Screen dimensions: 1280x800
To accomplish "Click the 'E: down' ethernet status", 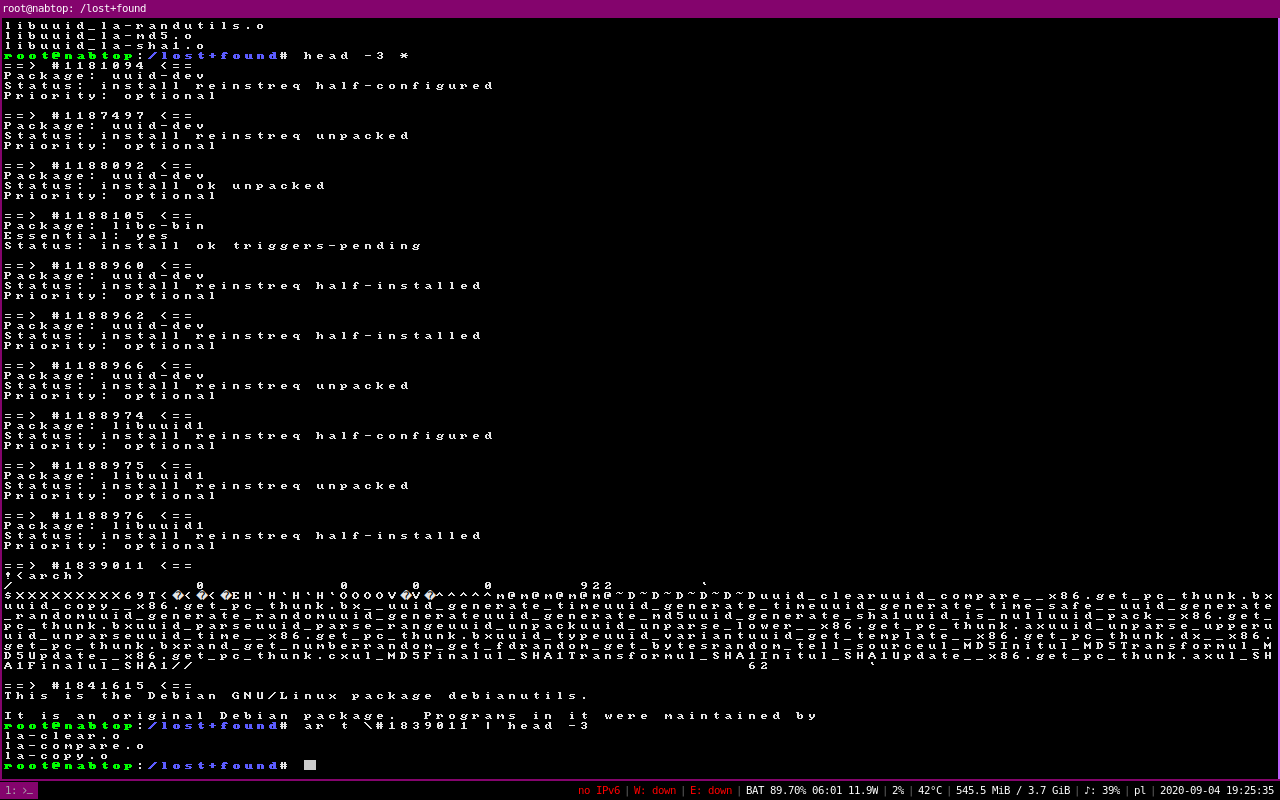I will pos(710,790).
